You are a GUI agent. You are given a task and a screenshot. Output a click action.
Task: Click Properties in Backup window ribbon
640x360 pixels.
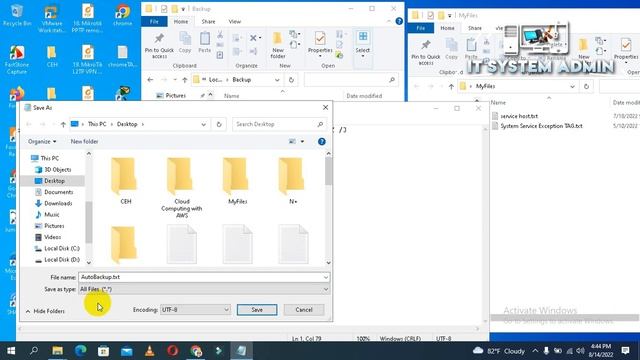[x=320, y=45]
